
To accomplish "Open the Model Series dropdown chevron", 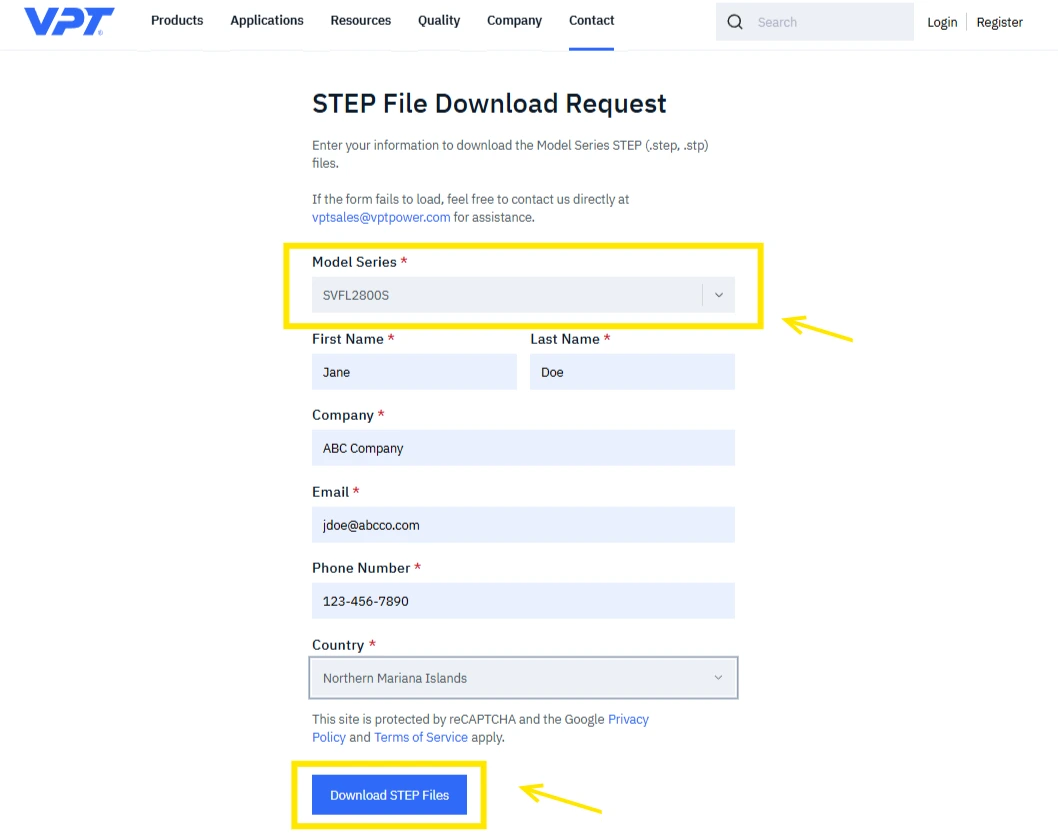I will 718,294.
